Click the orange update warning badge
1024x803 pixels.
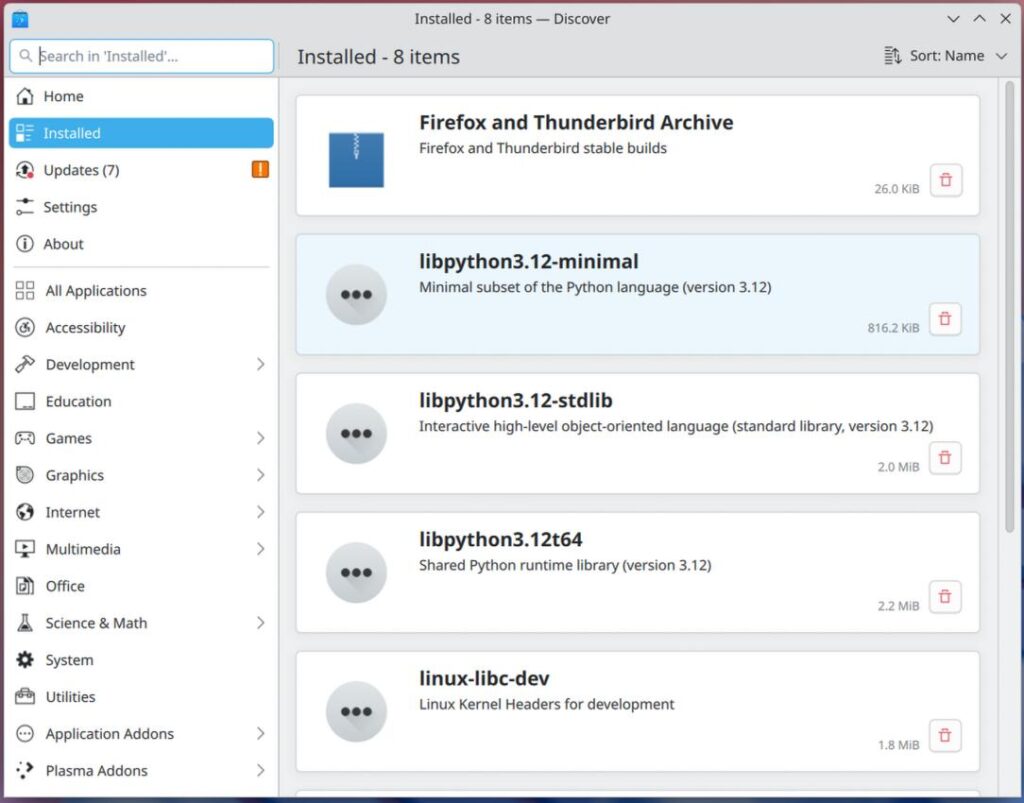(260, 170)
